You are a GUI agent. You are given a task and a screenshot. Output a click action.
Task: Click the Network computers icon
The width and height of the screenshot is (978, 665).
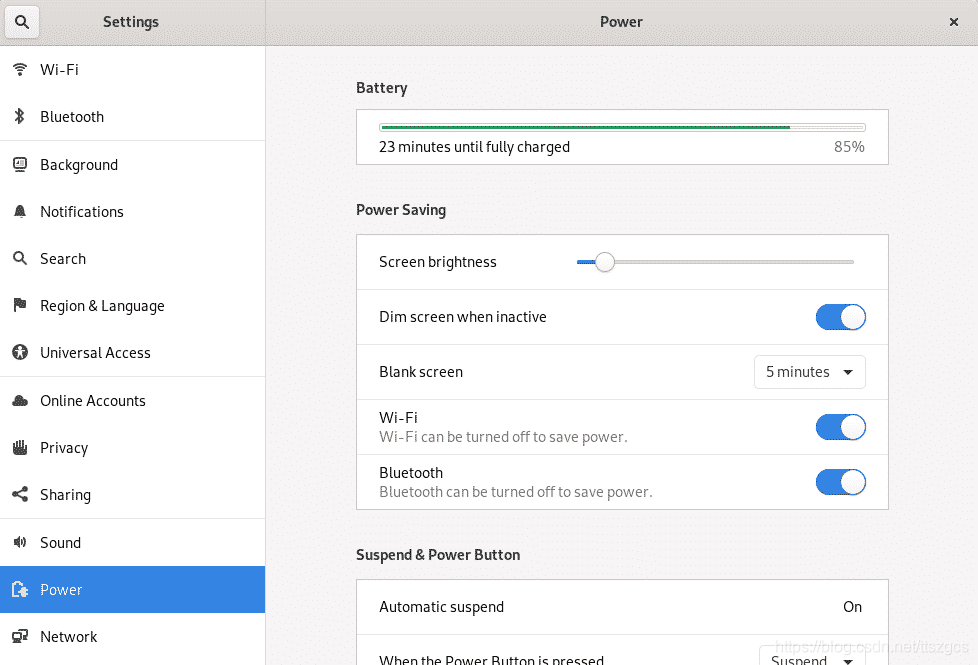pyautogui.click(x=20, y=636)
